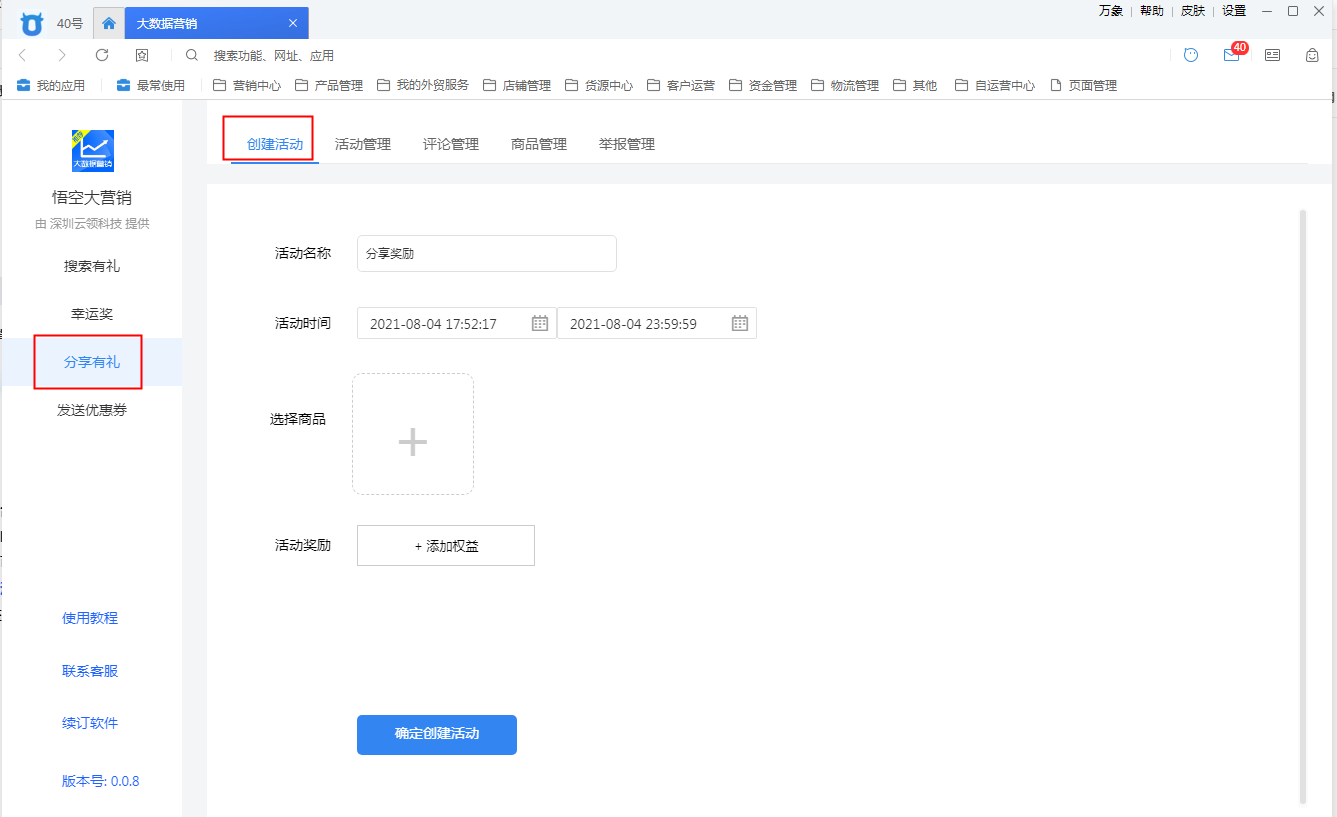This screenshot has height=817, width=1337.
Task: Open the 皮肤 menu at top
Action: 1192,10
